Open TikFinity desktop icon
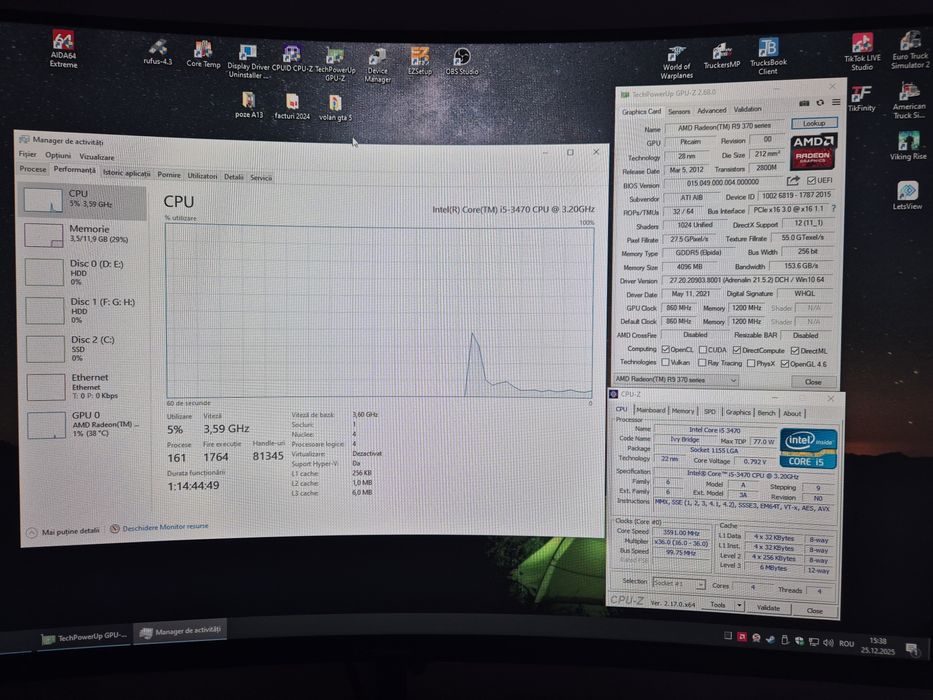 tap(862, 99)
